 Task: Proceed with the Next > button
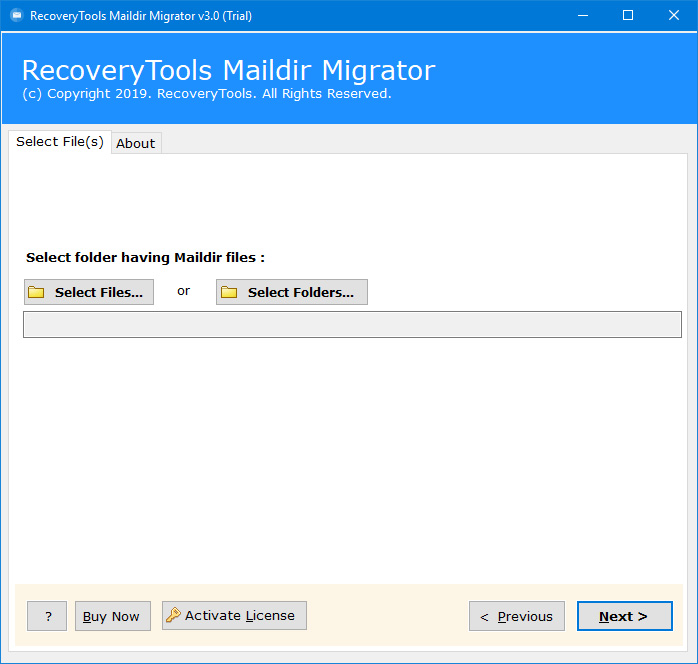[624, 616]
